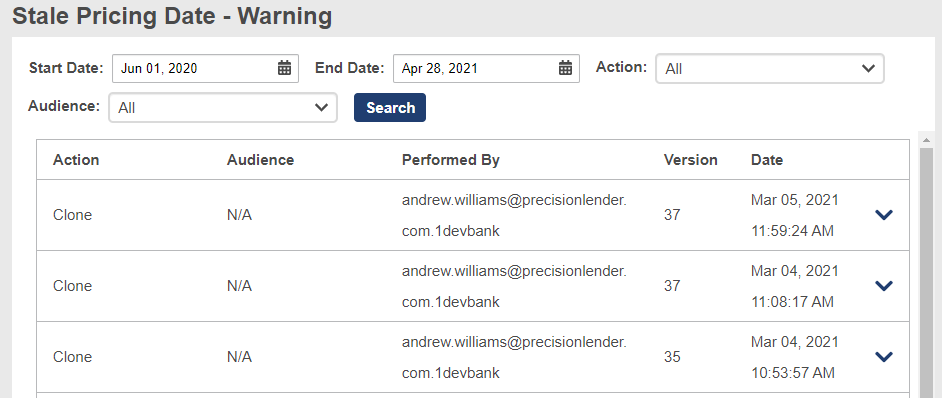Open the Action filter dropdown
This screenshot has height=398, width=942.
(x=770, y=69)
